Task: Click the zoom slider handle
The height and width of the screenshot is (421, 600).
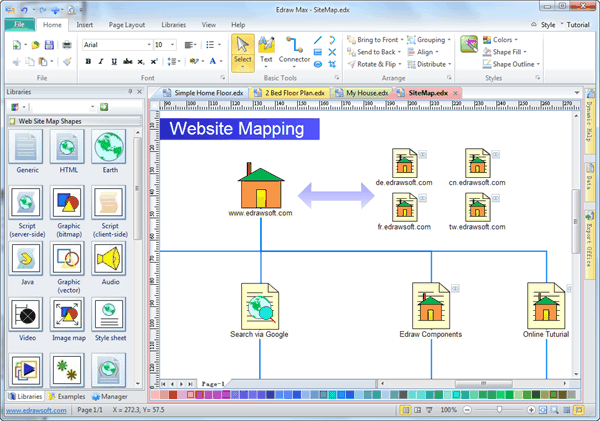Action: (499, 410)
